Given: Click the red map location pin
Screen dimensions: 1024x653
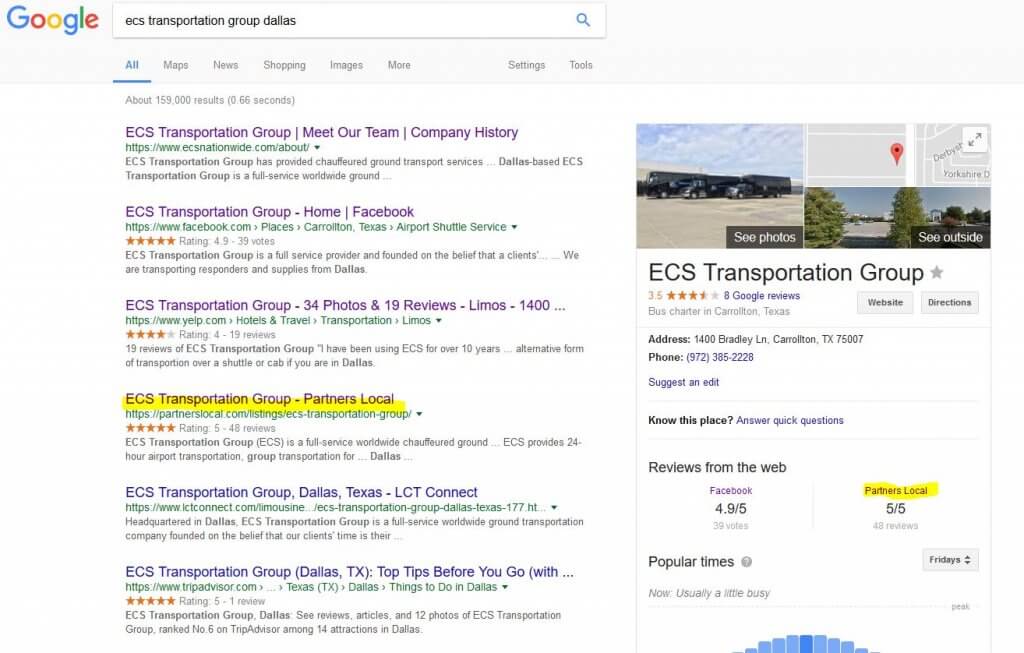Looking at the screenshot, I should click(897, 153).
